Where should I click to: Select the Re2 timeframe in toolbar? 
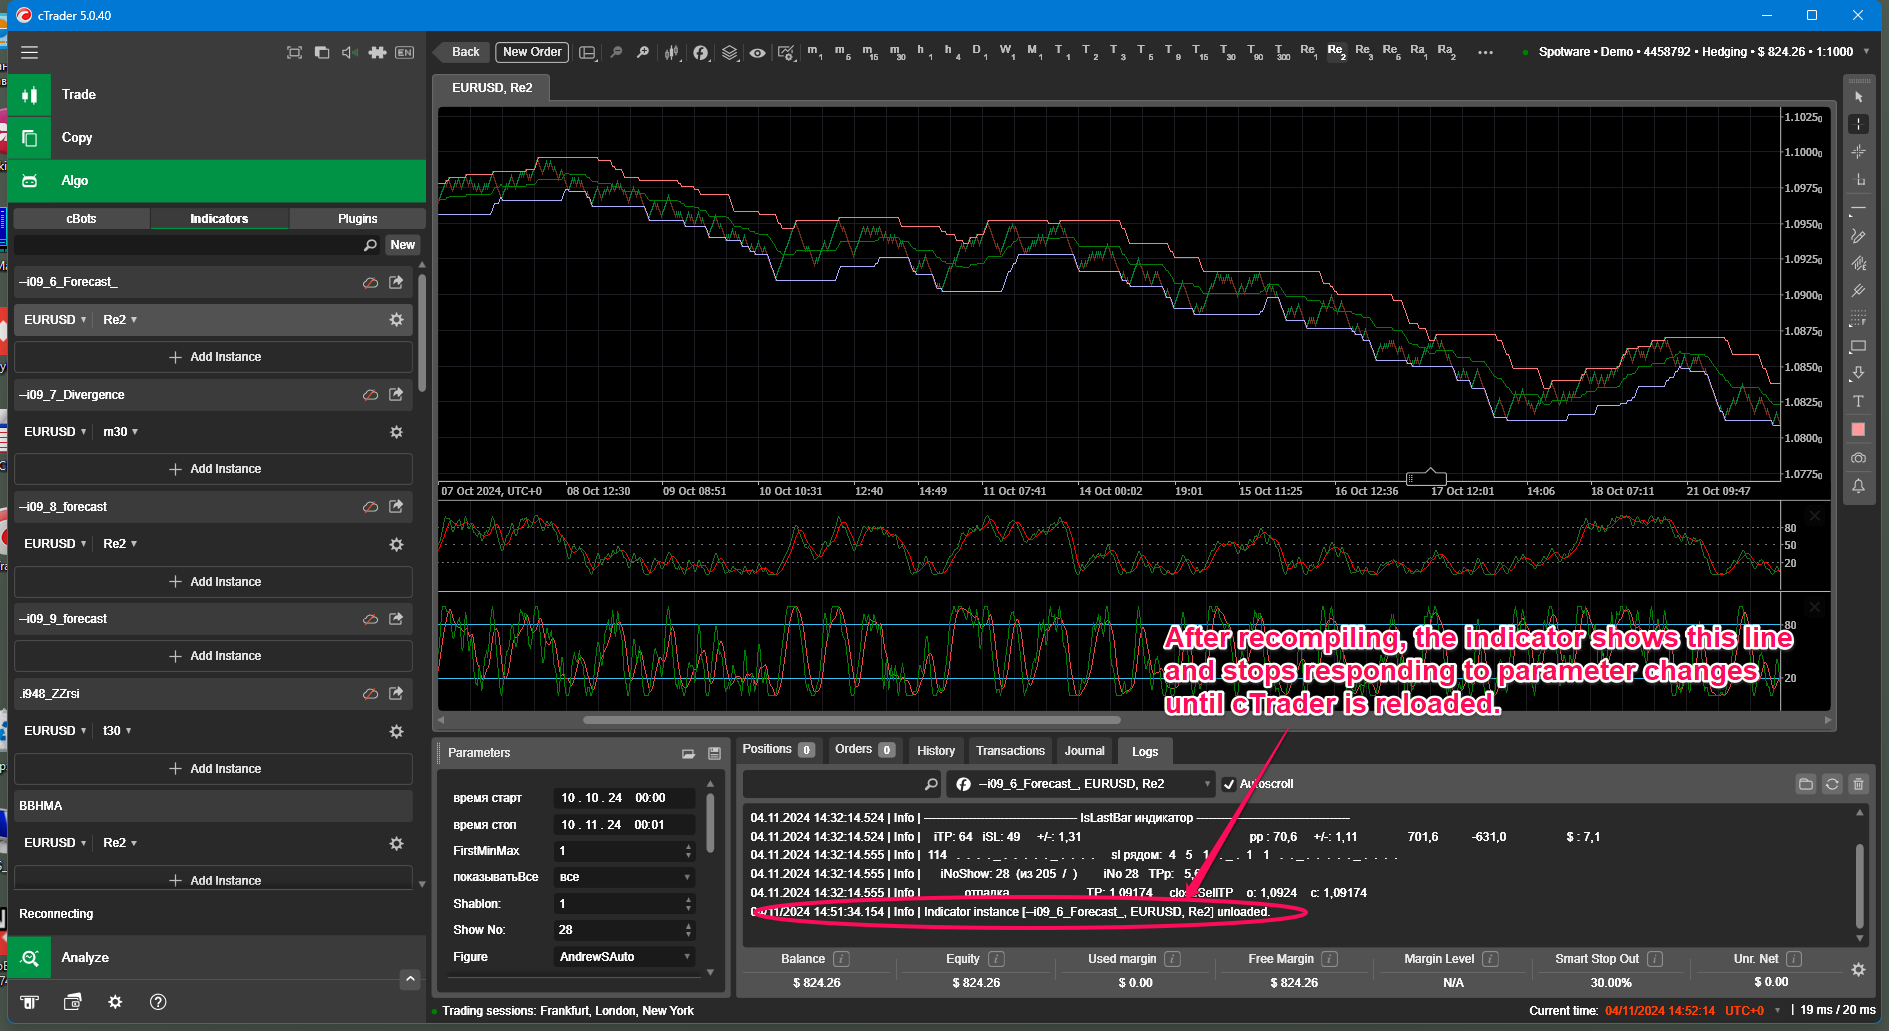tap(1336, 52)
